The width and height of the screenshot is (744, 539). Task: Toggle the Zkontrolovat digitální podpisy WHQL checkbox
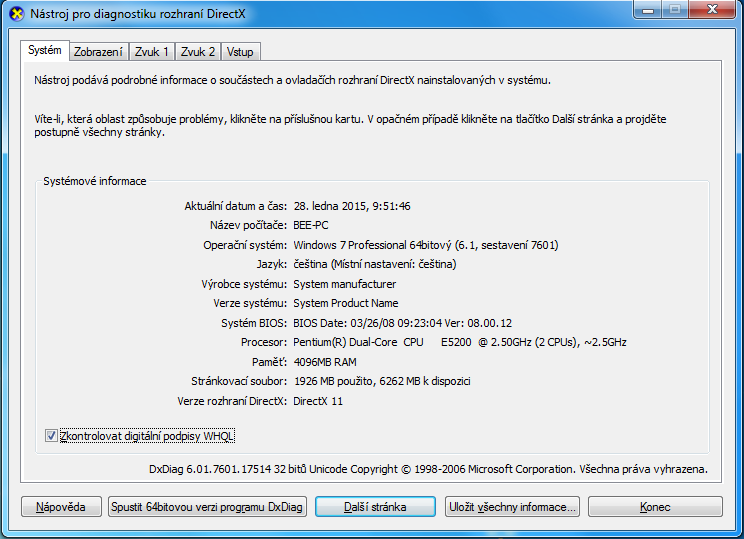pos(51,436)
